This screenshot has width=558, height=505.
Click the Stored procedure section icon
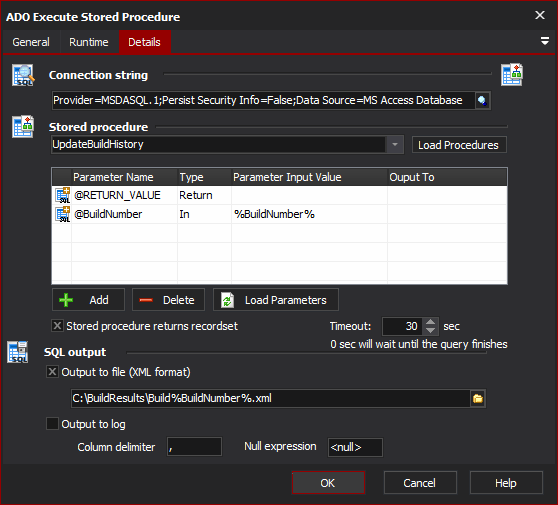pyautogui.click(x=23, y=127)
